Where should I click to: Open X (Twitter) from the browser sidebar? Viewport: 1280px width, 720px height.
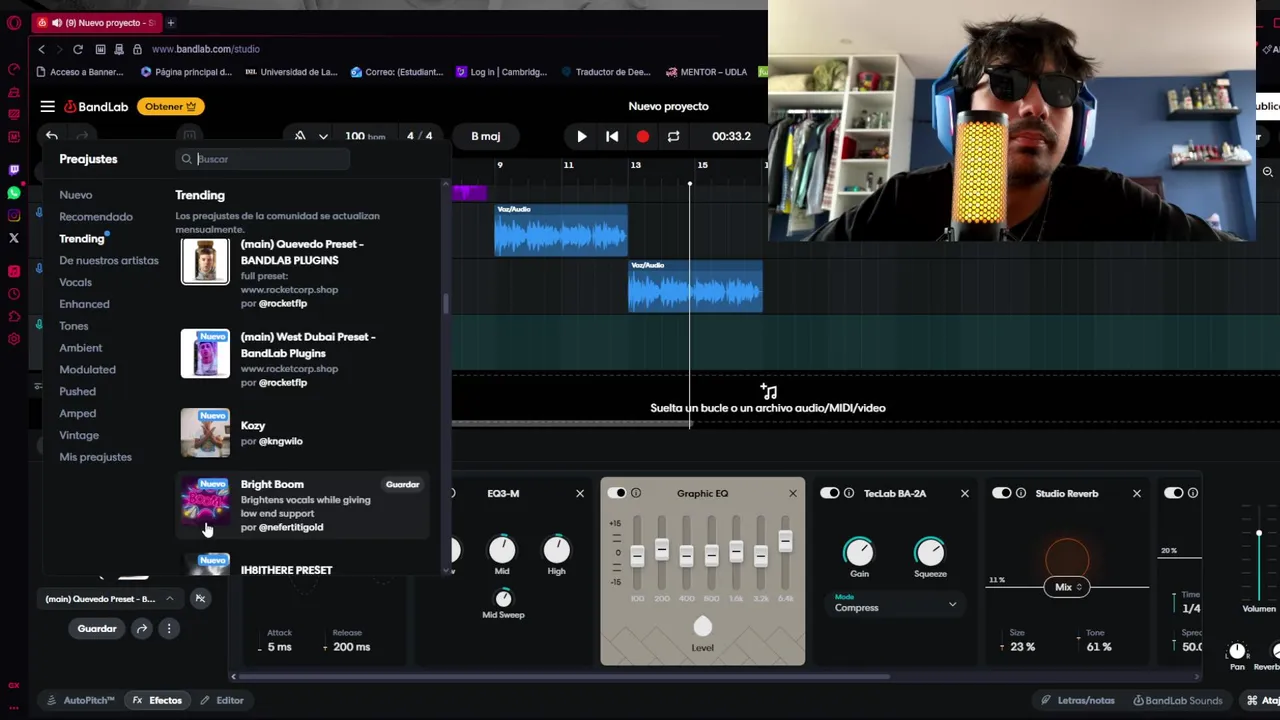click(13, 238)
